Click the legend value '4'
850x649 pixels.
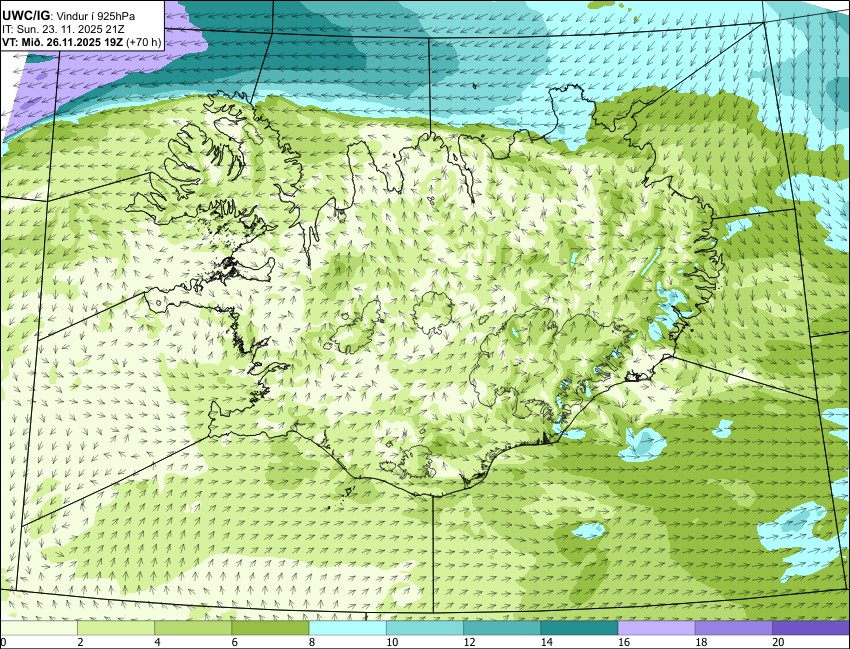coord(158,642)
